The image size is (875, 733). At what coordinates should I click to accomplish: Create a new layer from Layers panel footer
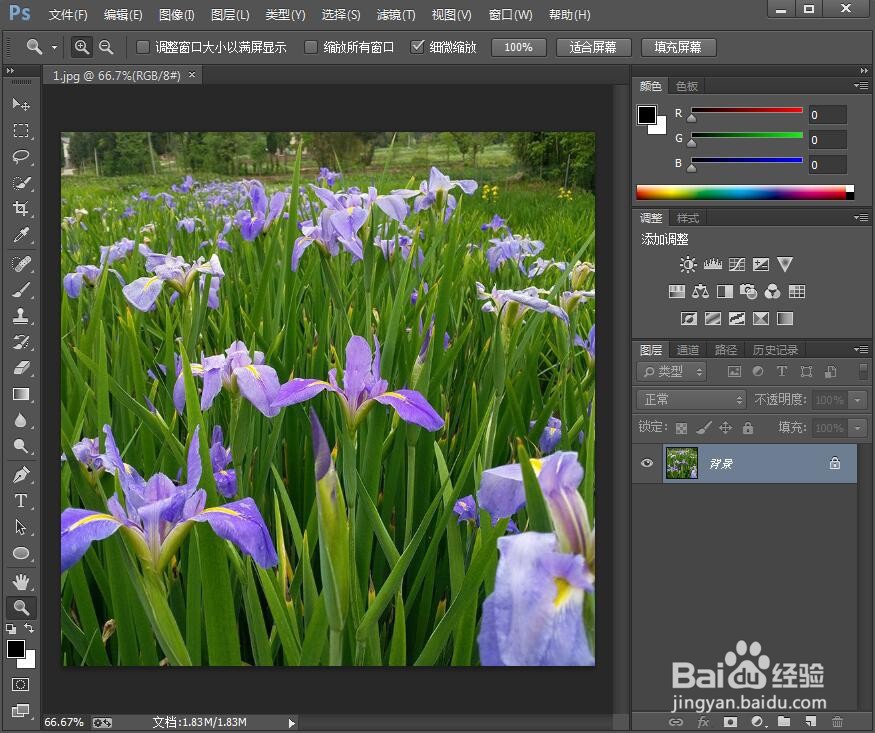pyautogui.click(x=810, y=721)
